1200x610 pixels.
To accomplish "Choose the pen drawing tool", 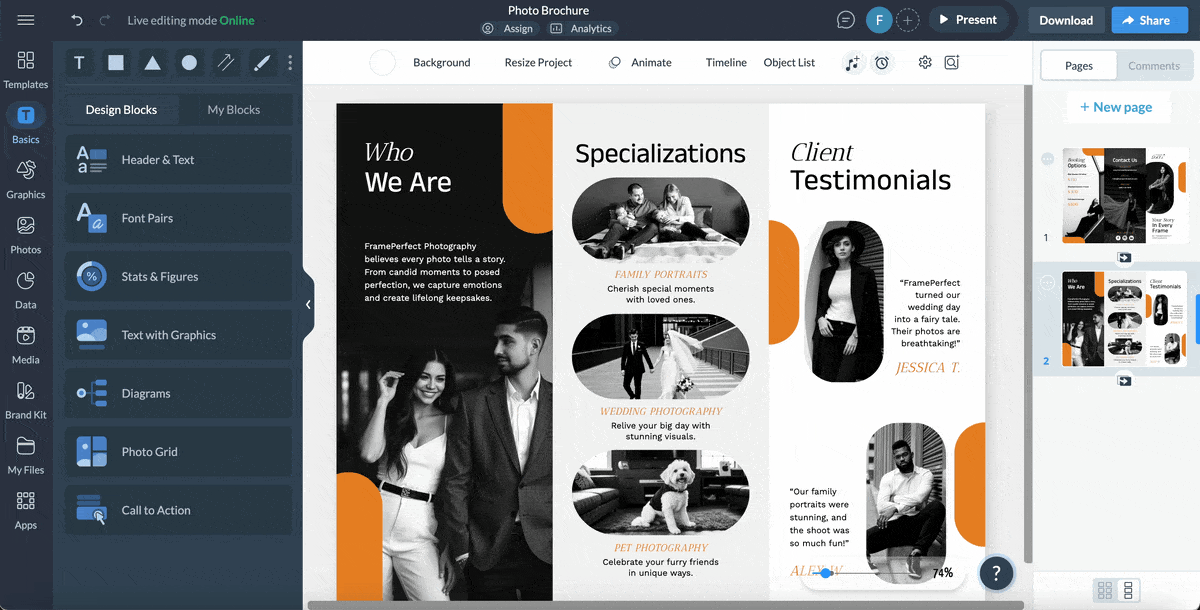I will coord(262,63).
